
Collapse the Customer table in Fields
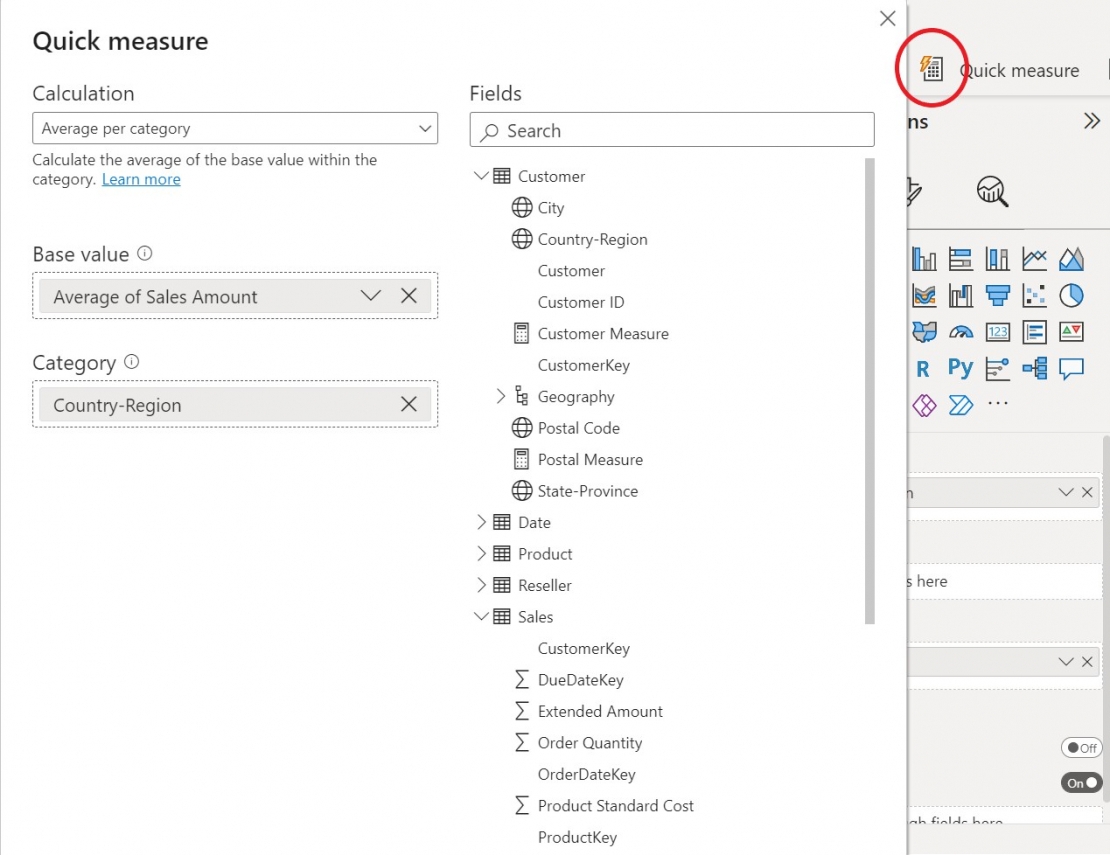(x=481, y=175)
